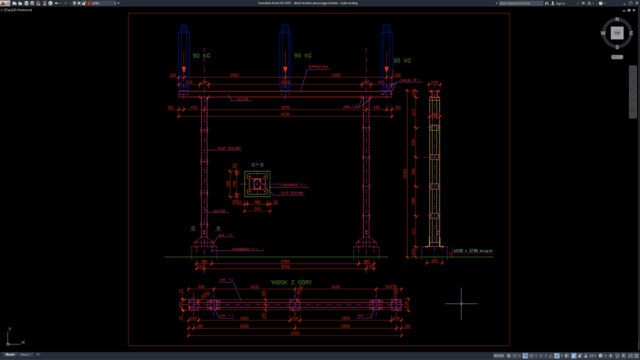Screen dimensions: 640x360
Task: Open the Autodesk App Store cart icon
Action: 583,3
